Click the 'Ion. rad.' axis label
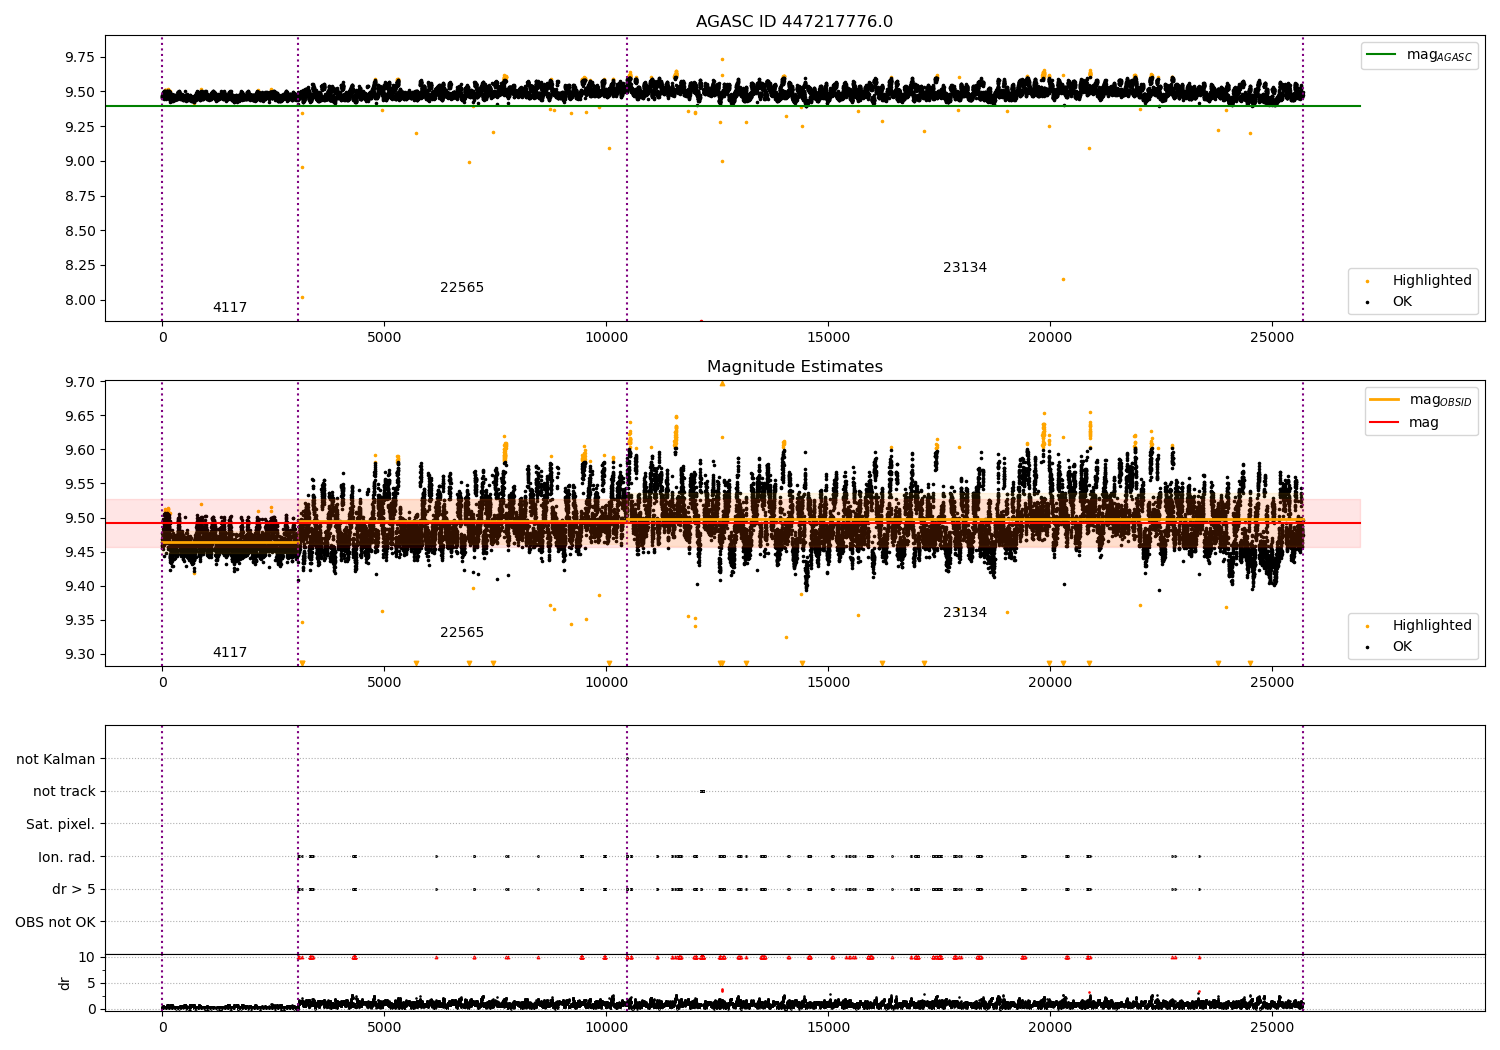 pyautogui.click(x=67, y=857)
